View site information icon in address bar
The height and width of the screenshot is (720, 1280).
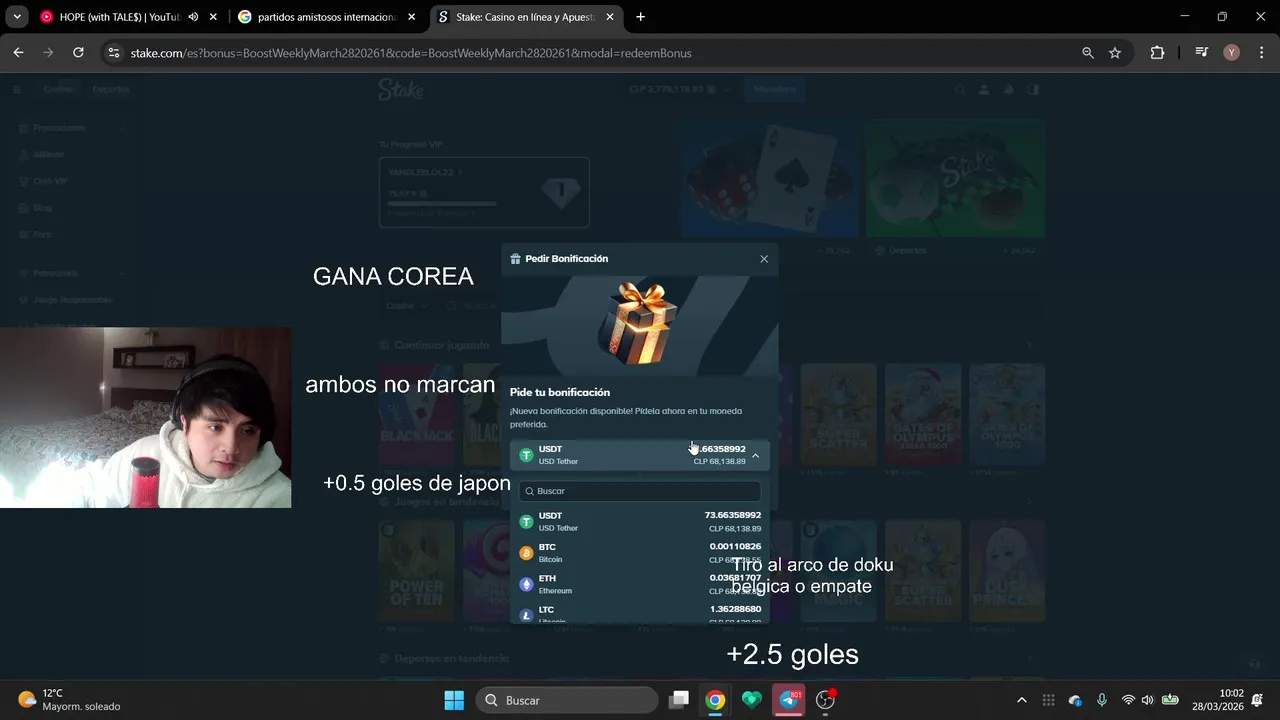tap(113, 53)
